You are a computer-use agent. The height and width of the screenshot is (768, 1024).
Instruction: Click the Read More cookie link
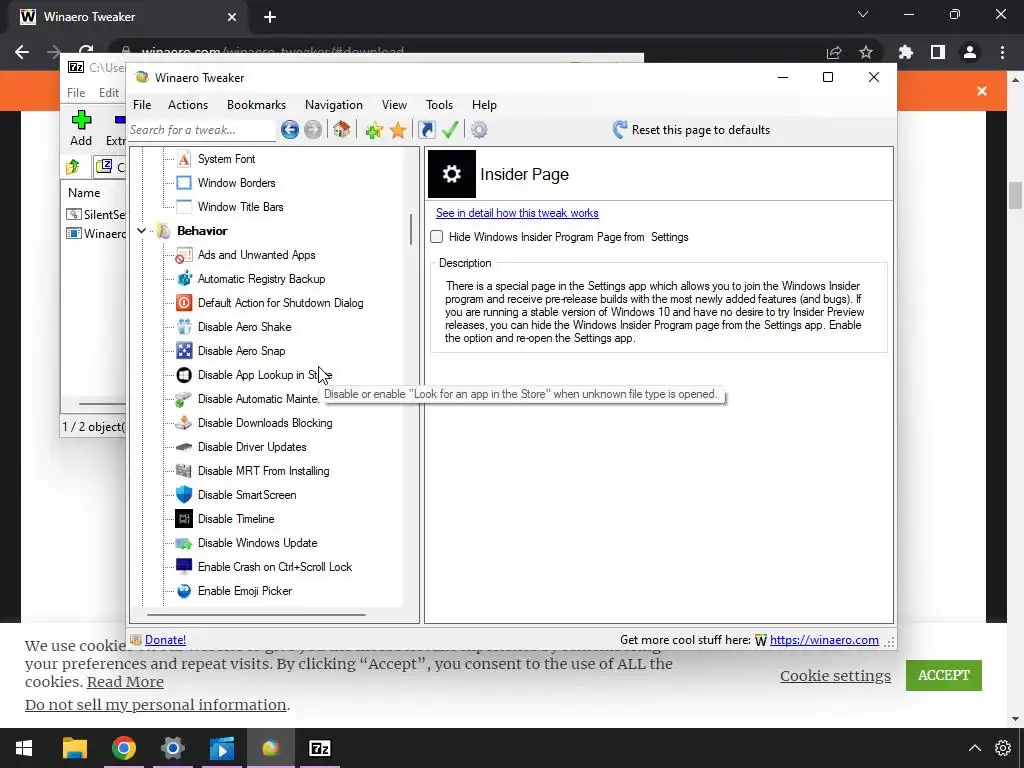(x=125, y=682)
